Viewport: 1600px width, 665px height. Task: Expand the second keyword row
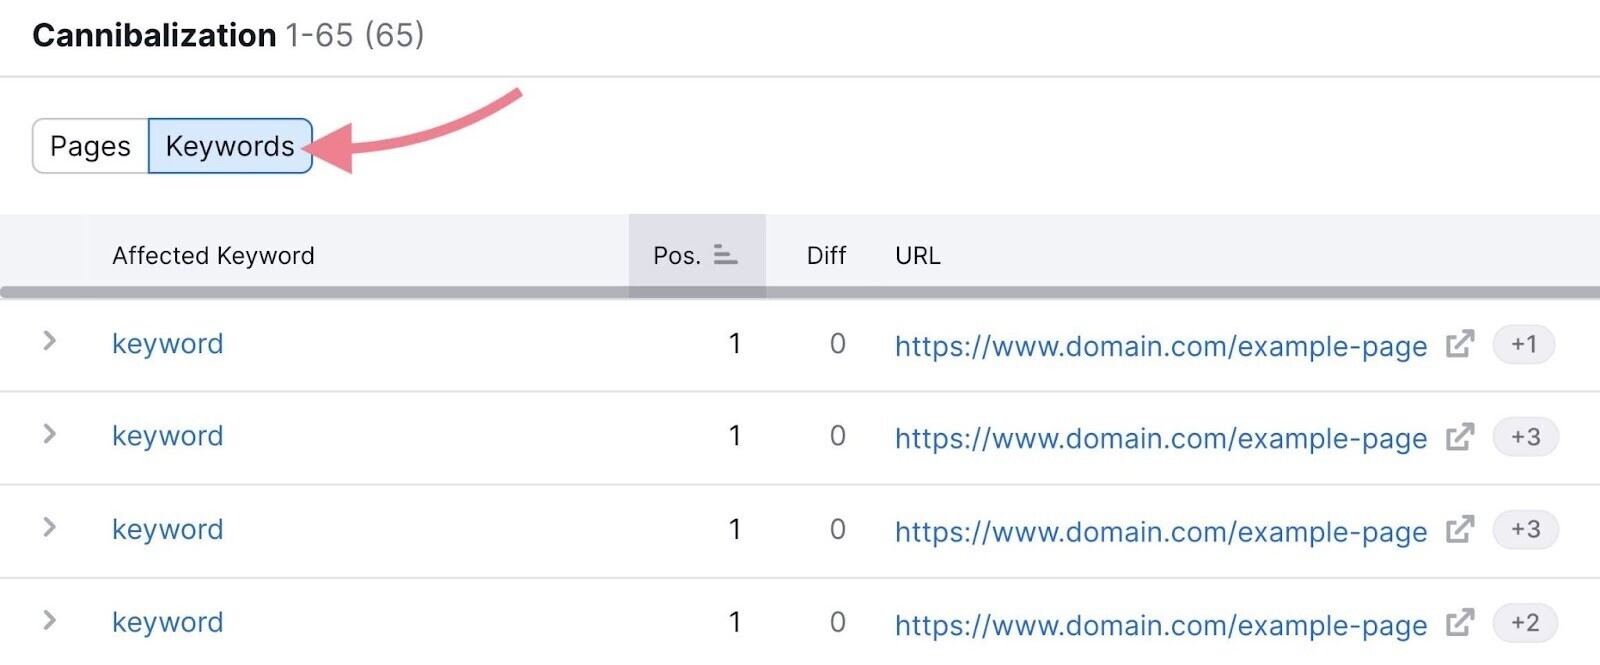(x=49, y=435)
